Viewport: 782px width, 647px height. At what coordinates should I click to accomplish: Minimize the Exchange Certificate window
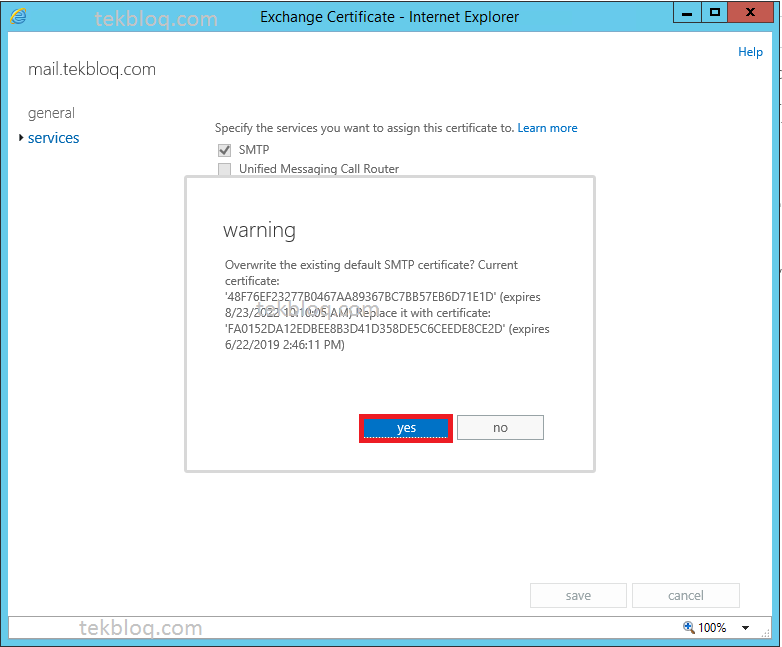[x=687, y=13]
